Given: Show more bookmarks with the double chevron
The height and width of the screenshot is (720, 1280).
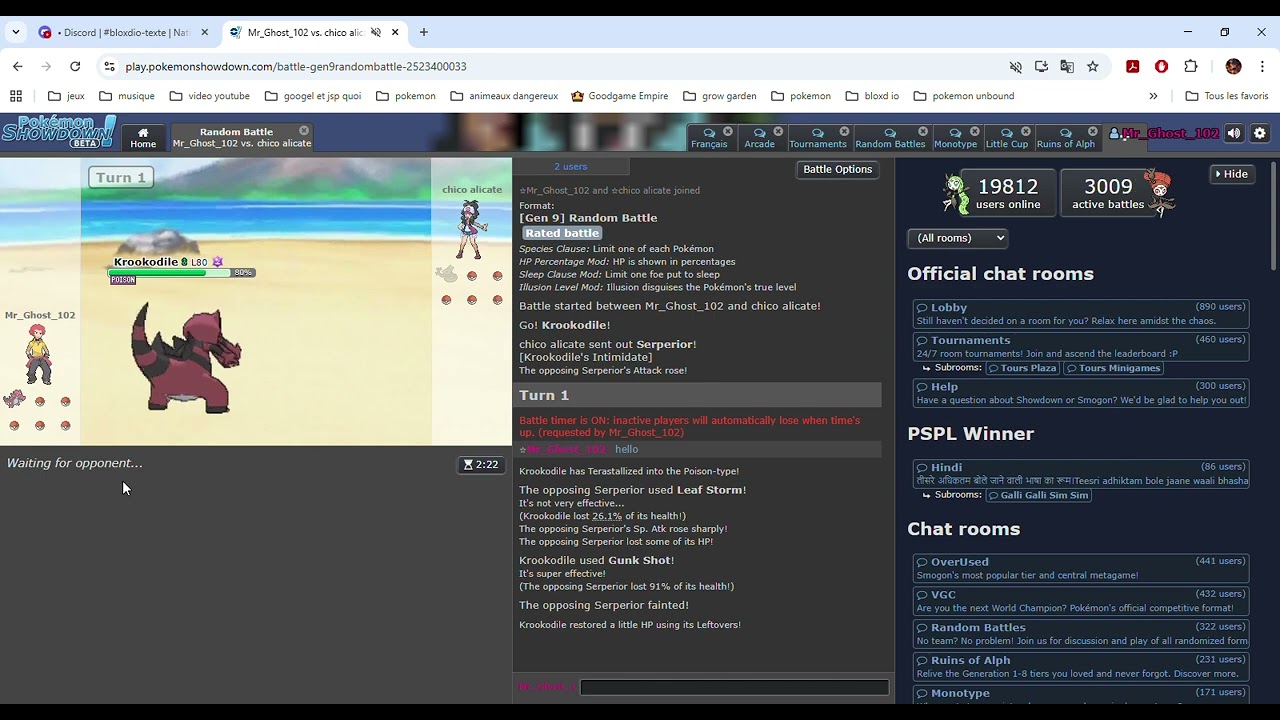Looking at the screenshot, I should (x=1153, y=96).
